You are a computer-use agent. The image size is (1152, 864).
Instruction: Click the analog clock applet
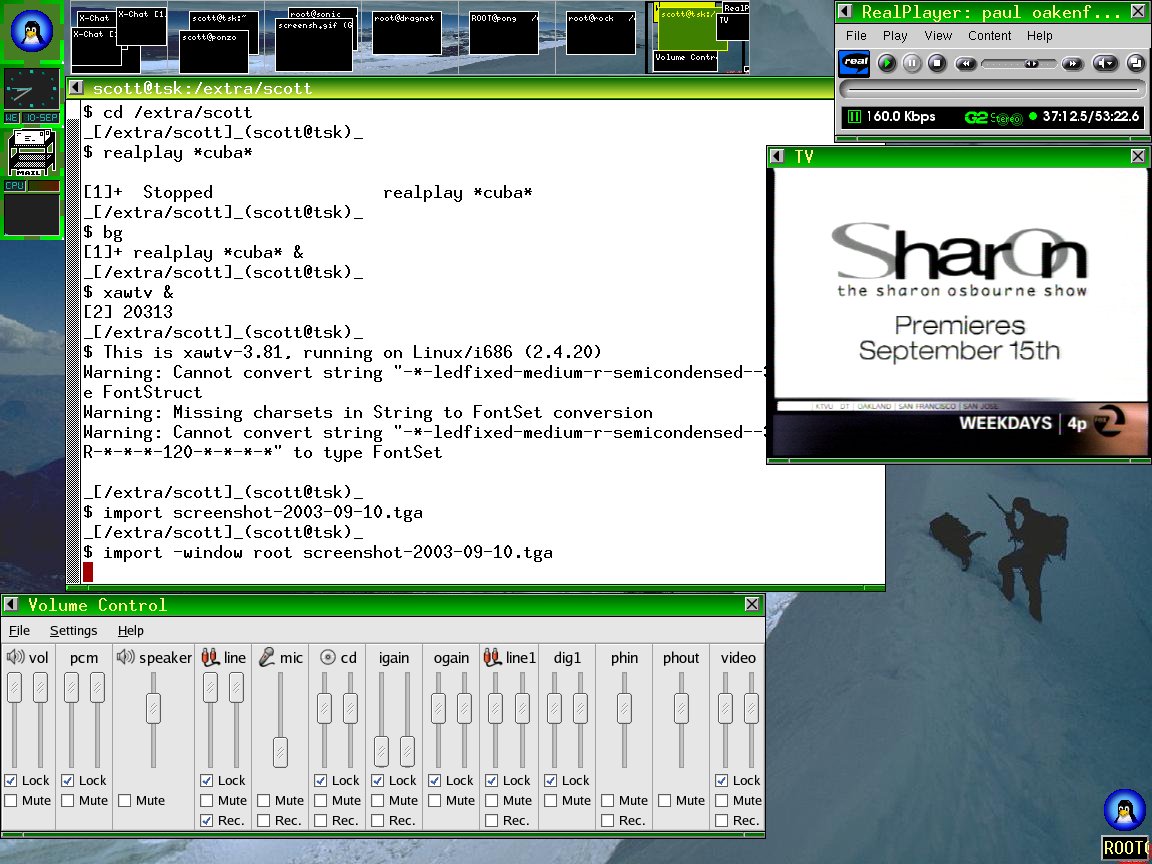[32, 90]
